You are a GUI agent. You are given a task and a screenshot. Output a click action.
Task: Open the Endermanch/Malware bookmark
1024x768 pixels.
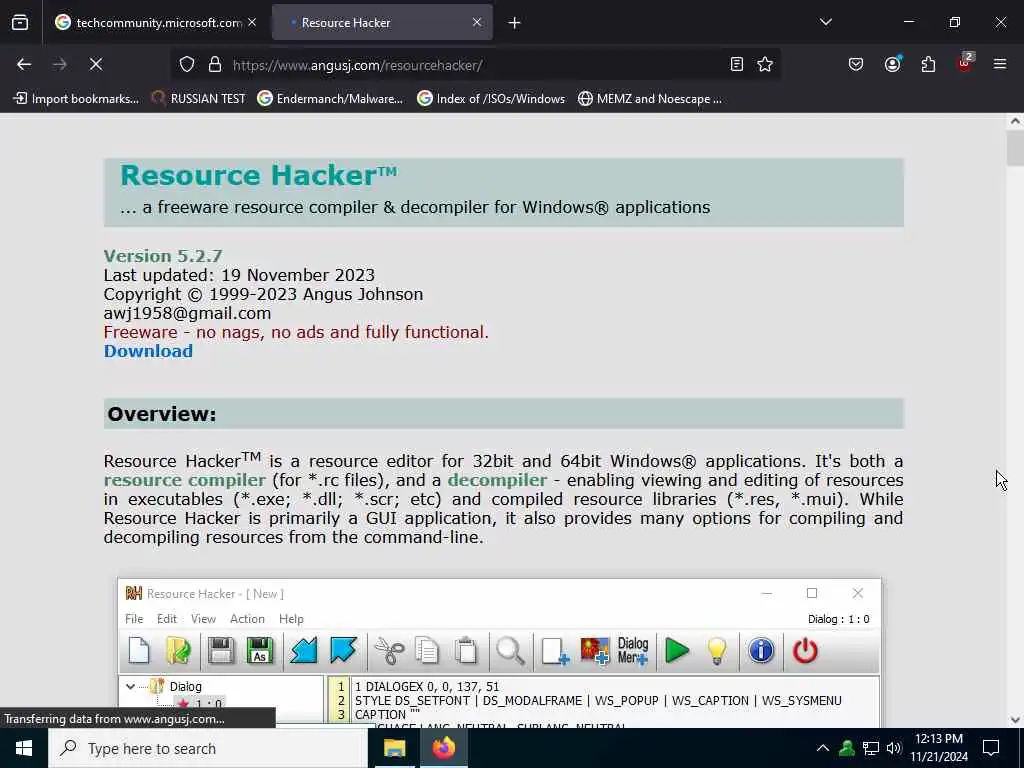(x=330, y=99)
